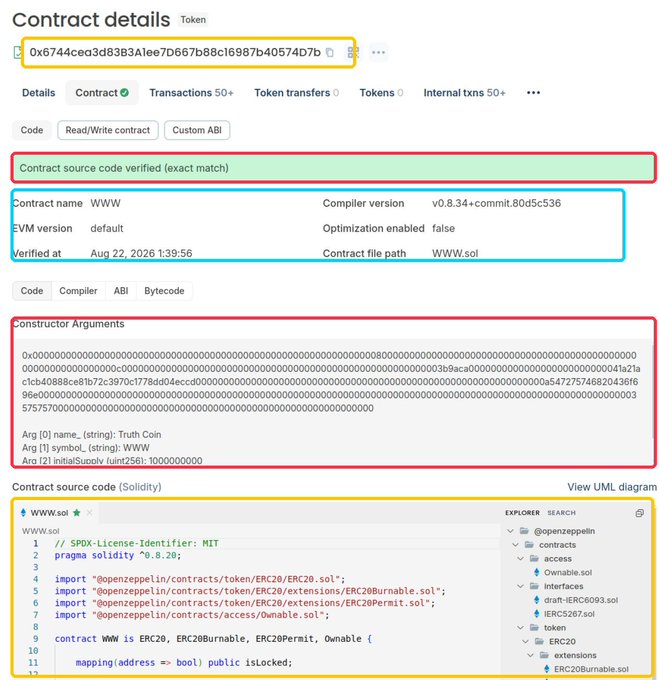
Task: Collapse the explorer panel icon
Action: 639,513
